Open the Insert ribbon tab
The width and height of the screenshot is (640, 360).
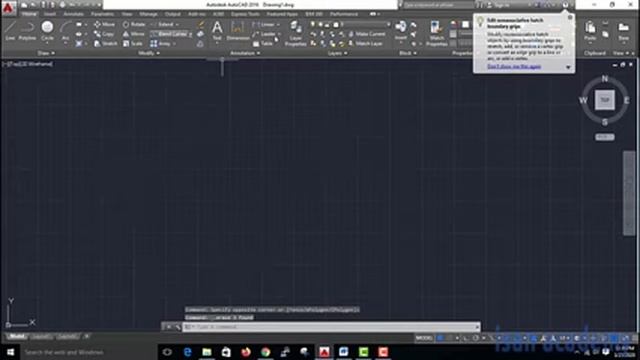tap(49, 14)
